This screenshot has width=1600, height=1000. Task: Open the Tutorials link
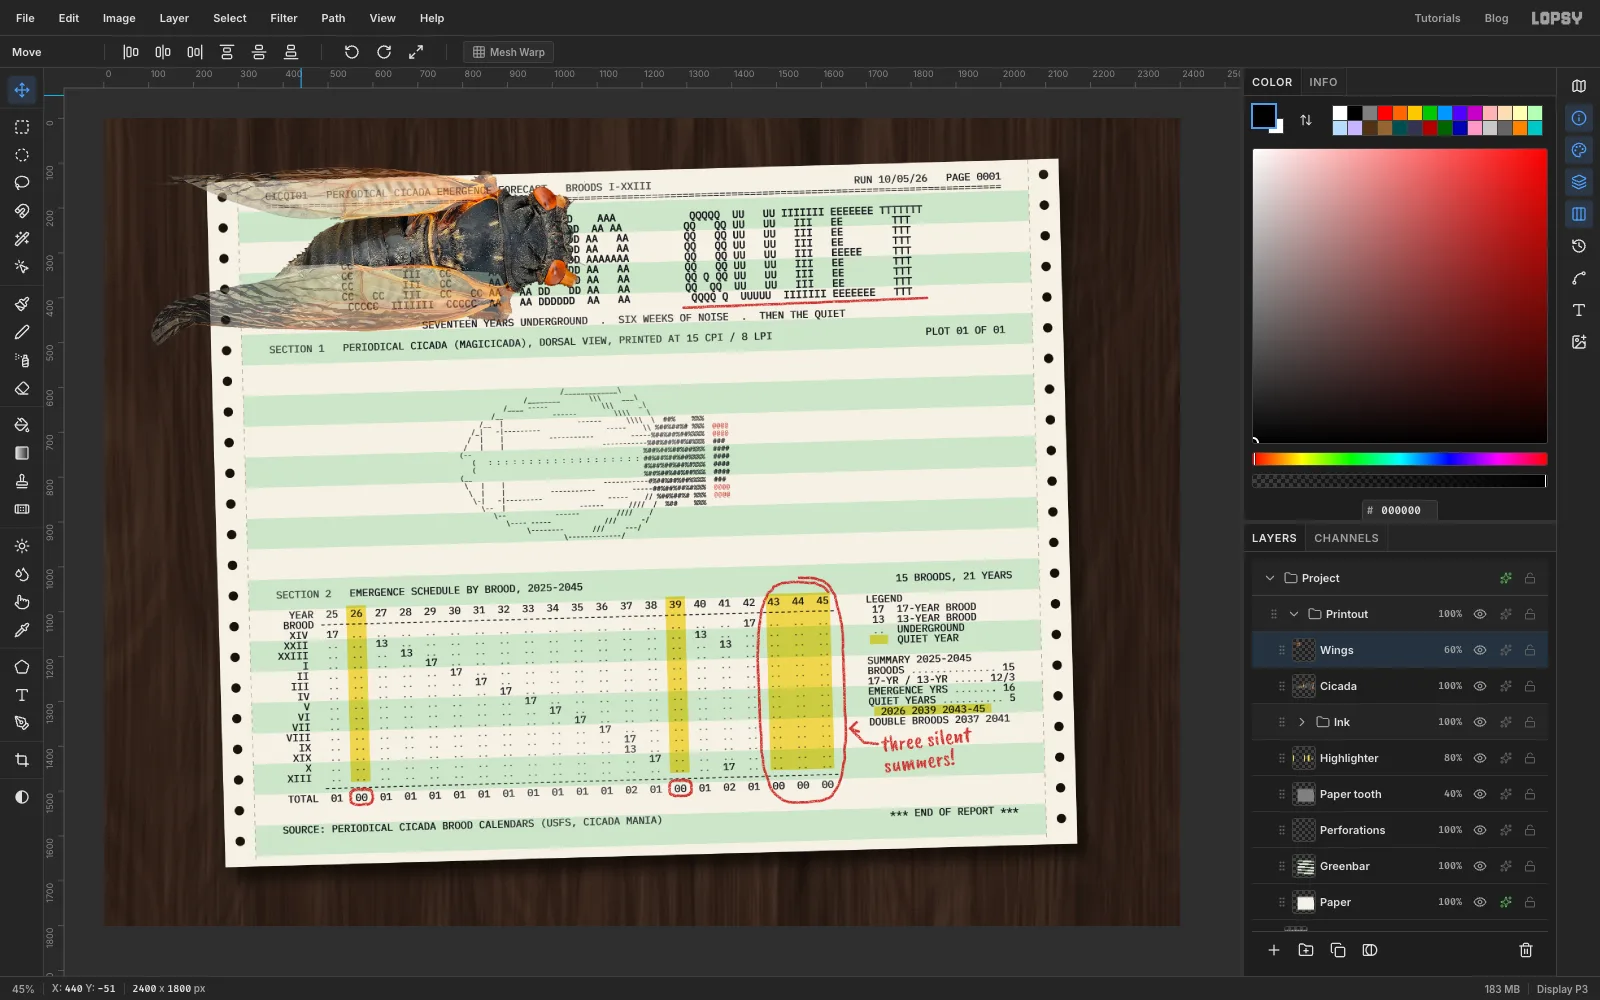tap(1437, 18)
